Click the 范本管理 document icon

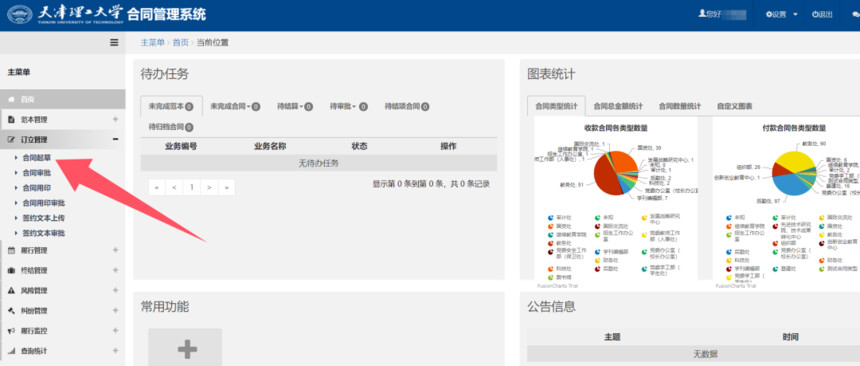[x=10, y=120]
